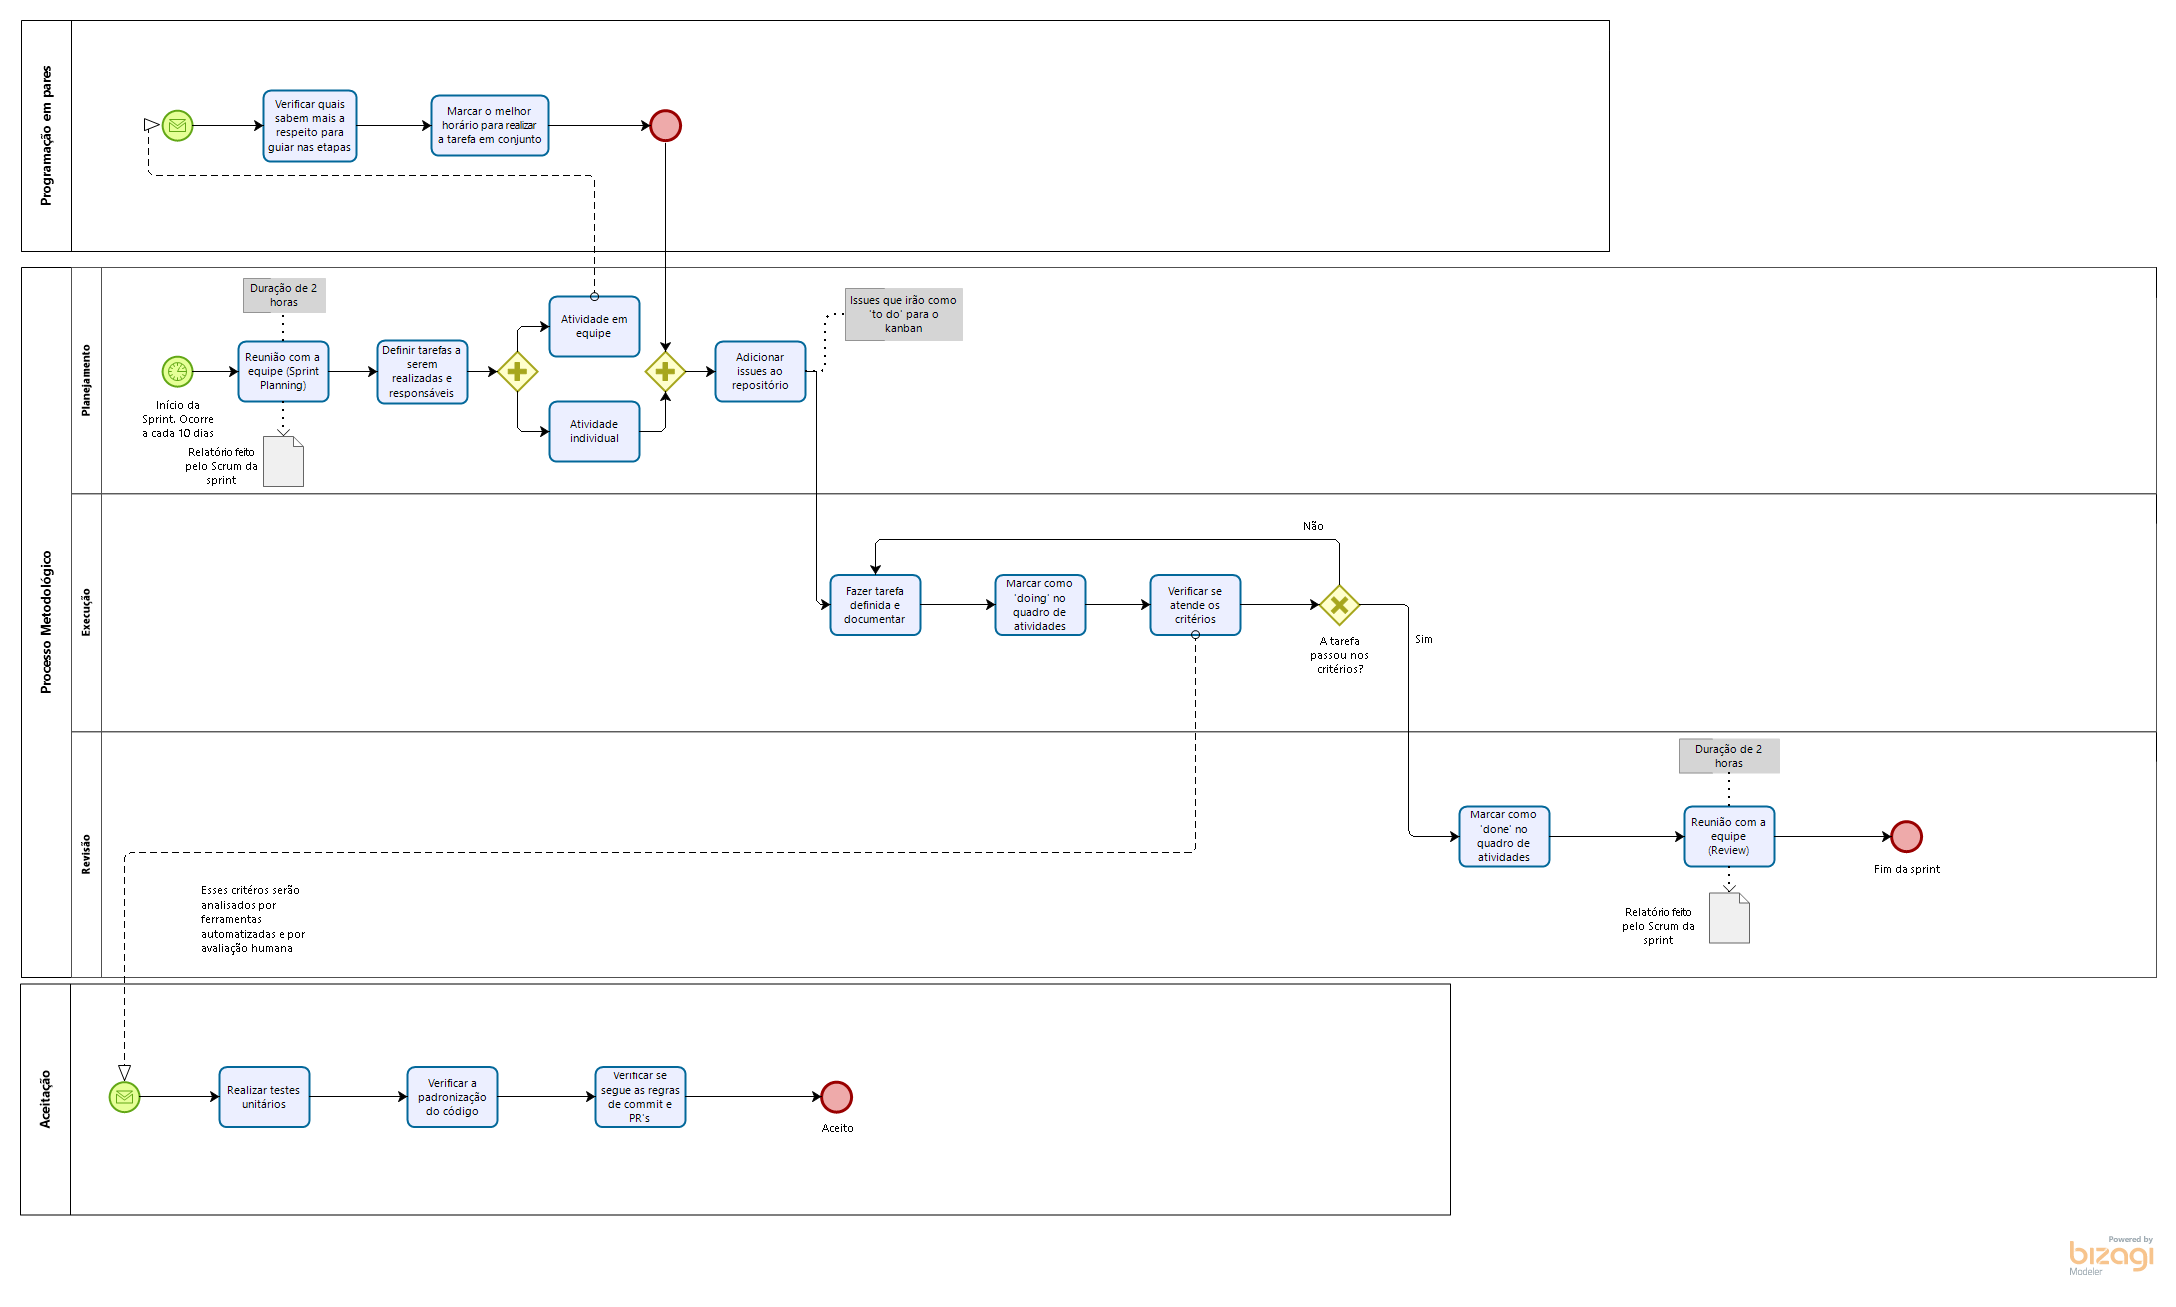
Task: Click pool header 'Programação em pares'
Action: pyautogui.click(x=46, y=136)
